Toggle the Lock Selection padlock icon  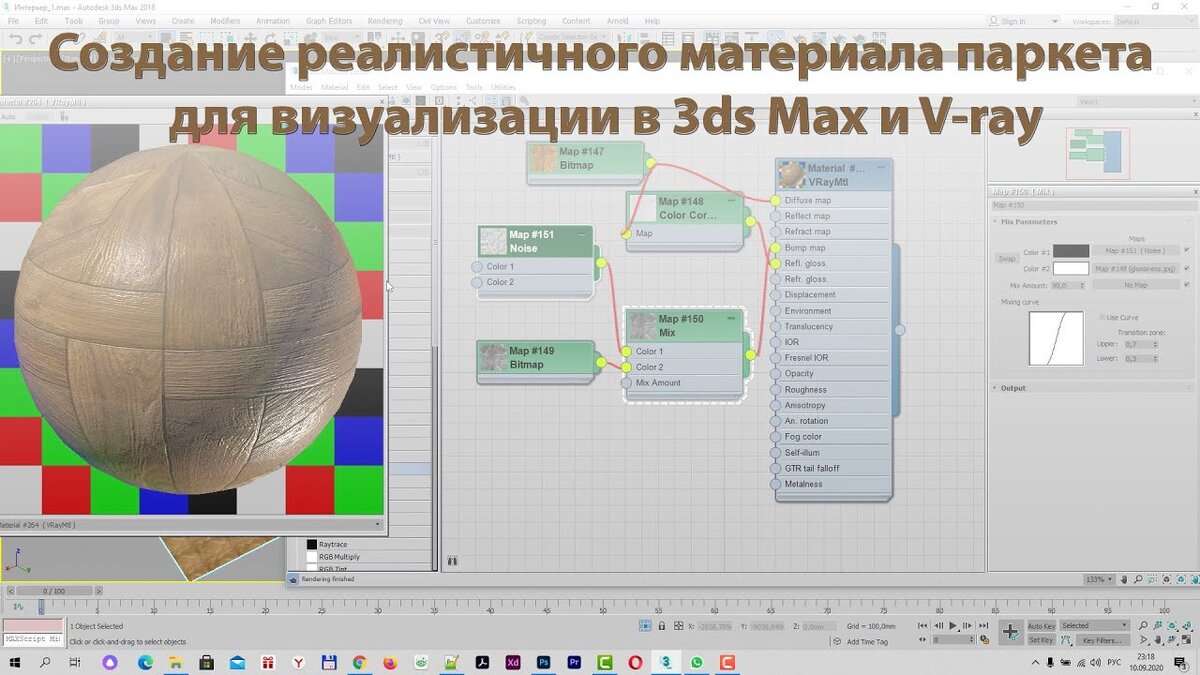click(660, 625)
